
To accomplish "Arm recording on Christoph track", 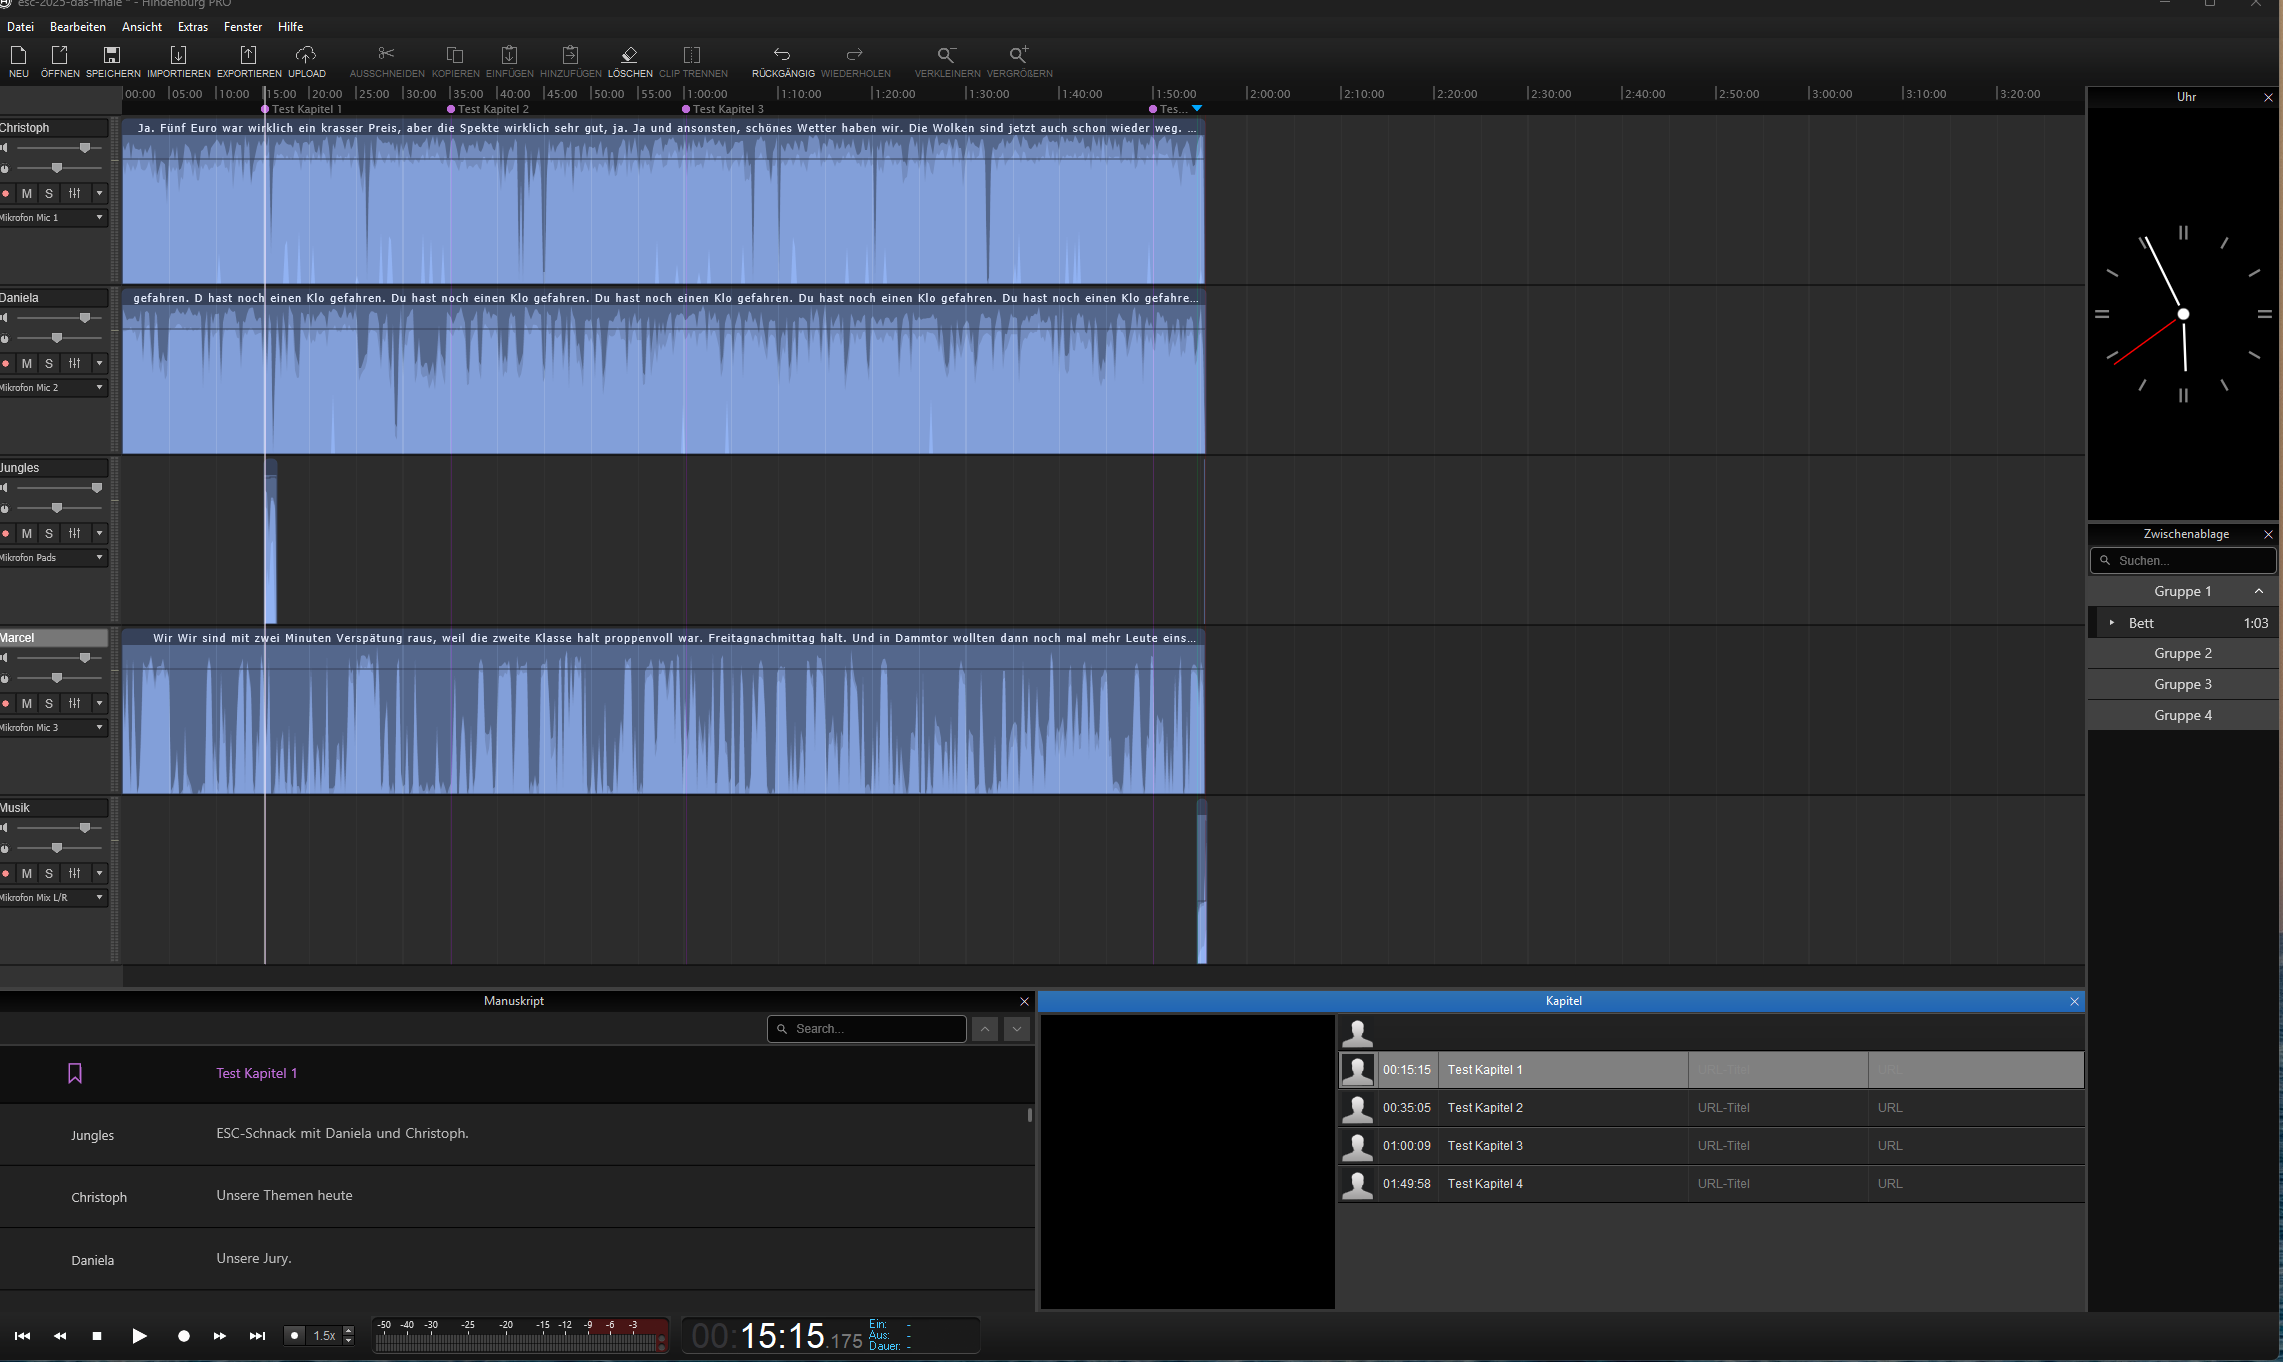I will [6, 193].
